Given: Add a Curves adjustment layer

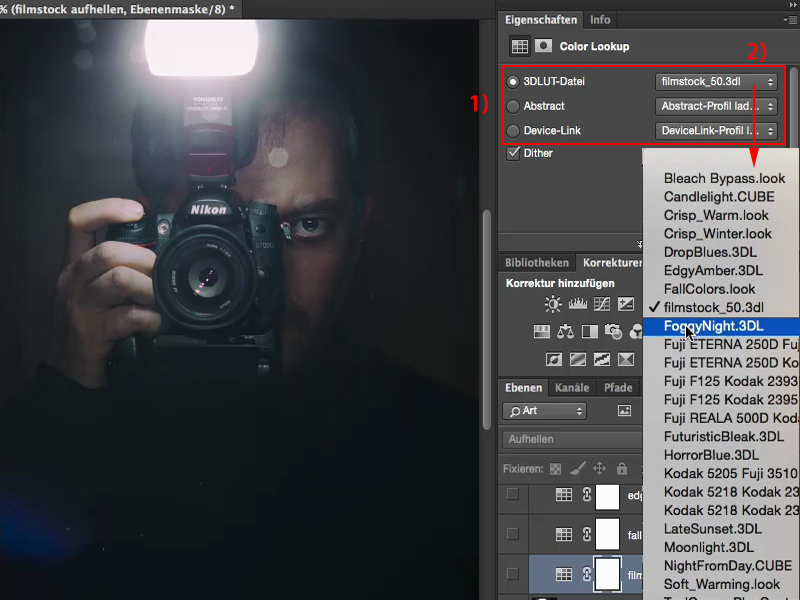Looking at the screenshot, I should coord(602,304).
